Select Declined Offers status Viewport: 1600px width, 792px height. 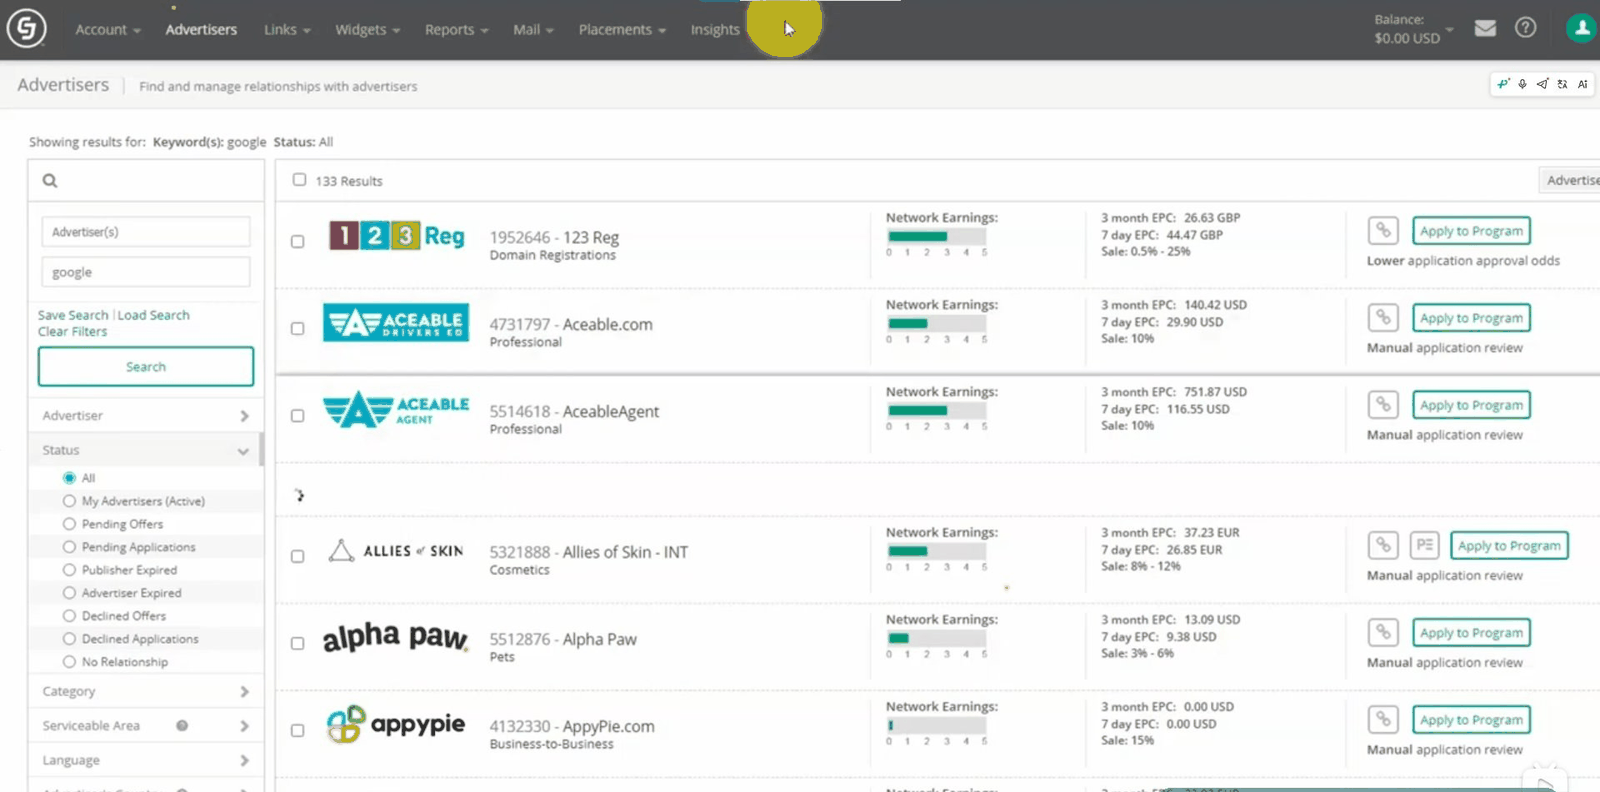(x=69, y=616)
